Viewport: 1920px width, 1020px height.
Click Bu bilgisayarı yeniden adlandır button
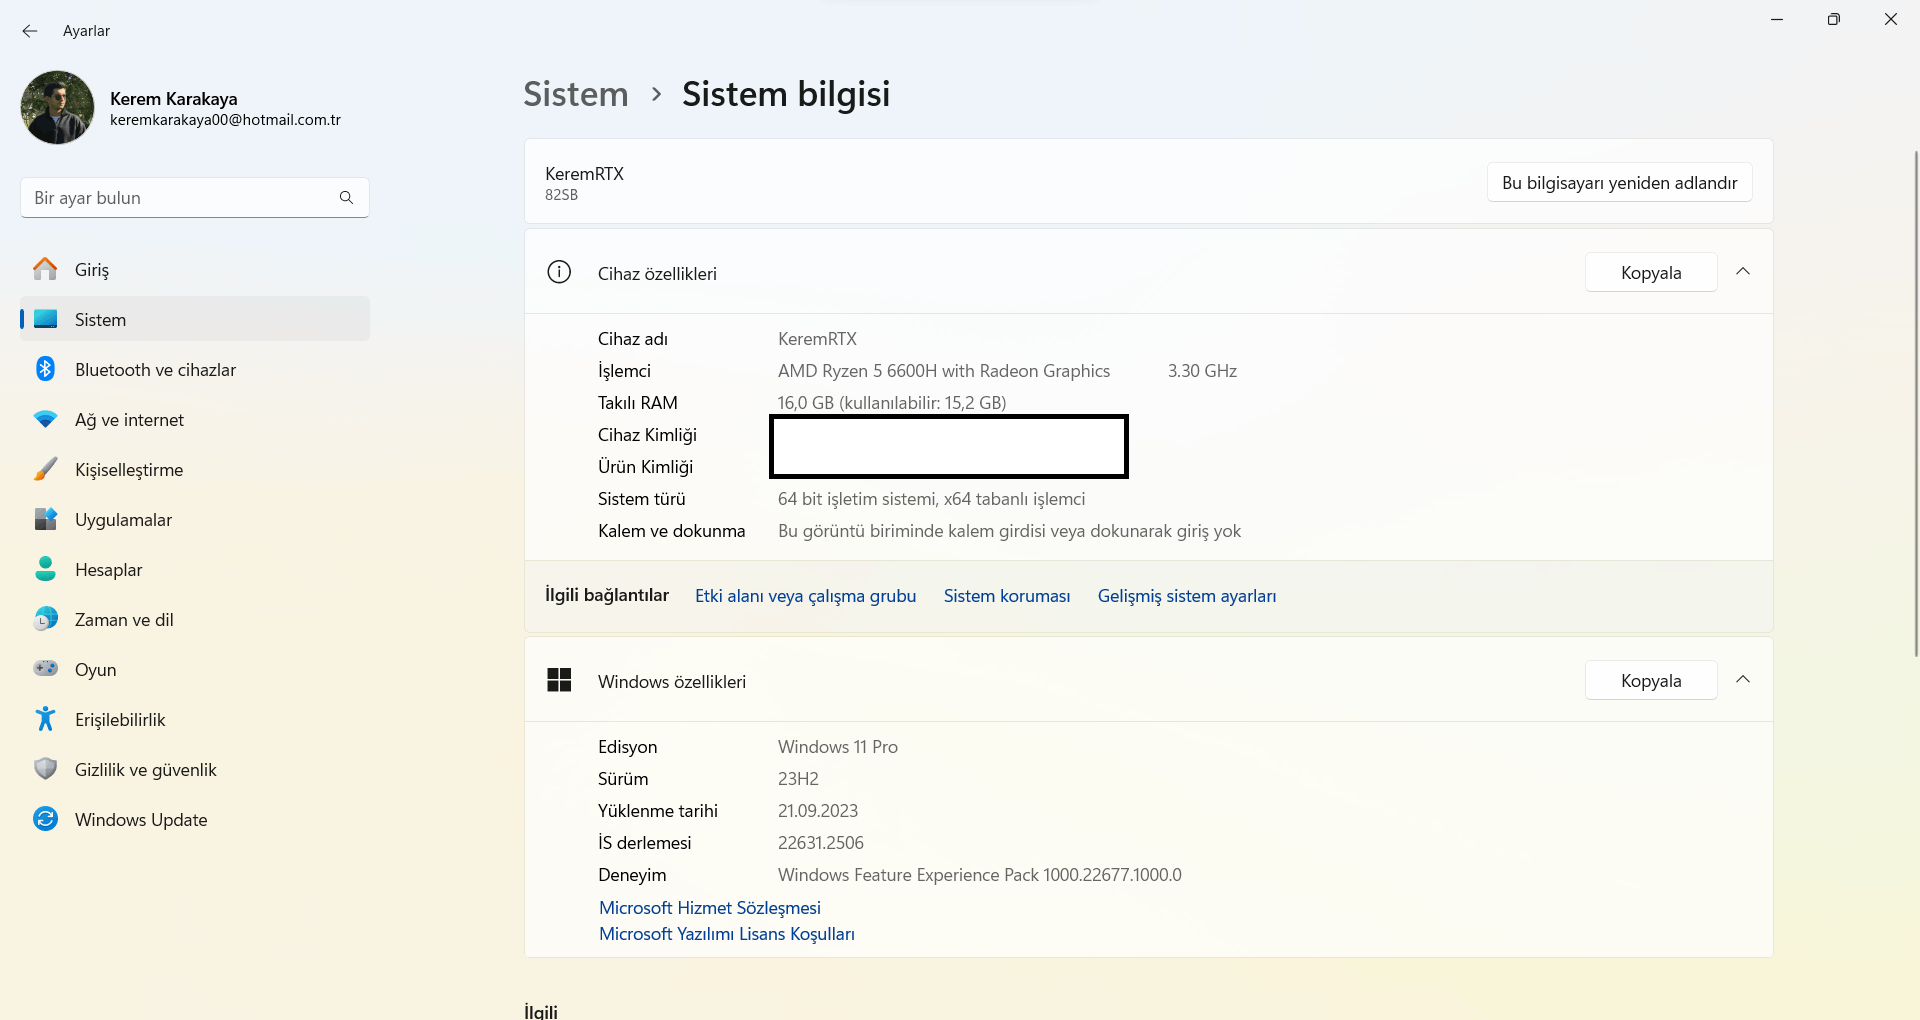point(1619,183)
